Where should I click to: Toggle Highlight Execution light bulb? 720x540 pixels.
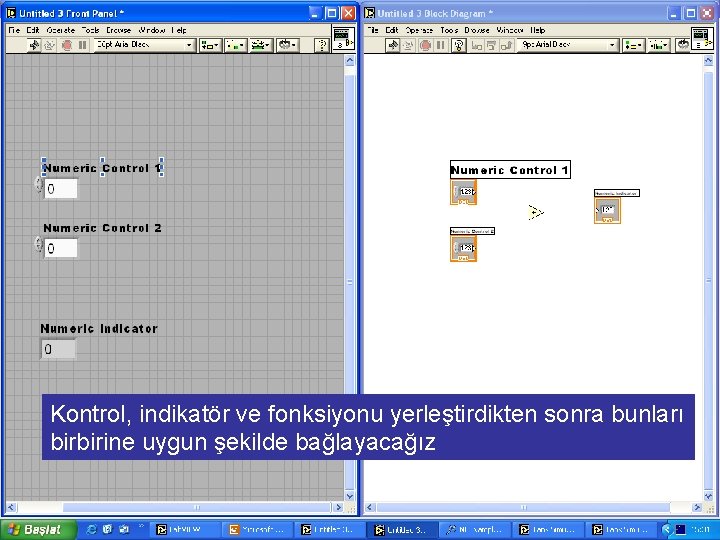point(458,45)
